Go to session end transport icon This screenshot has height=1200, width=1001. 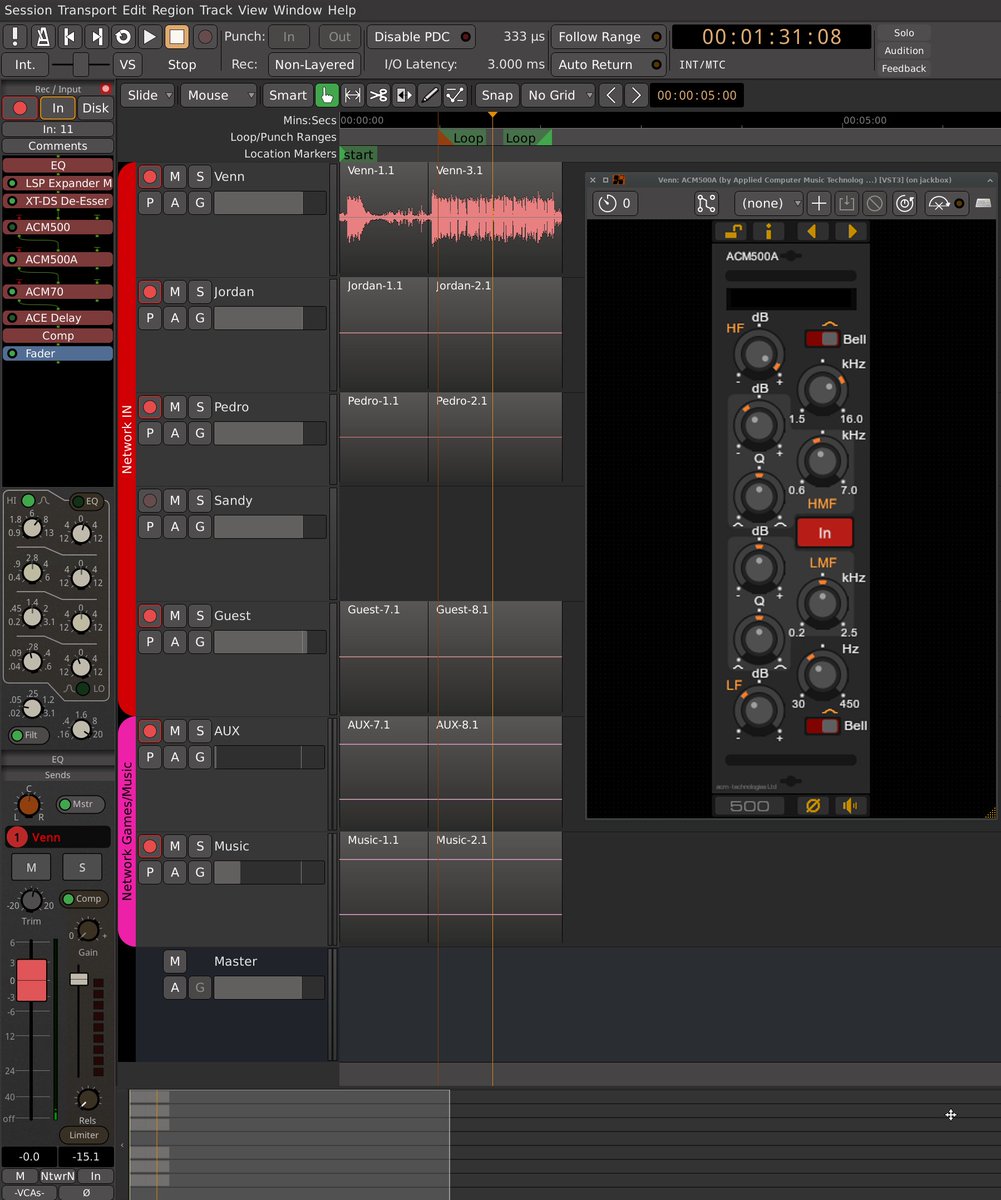coord(97,37)
